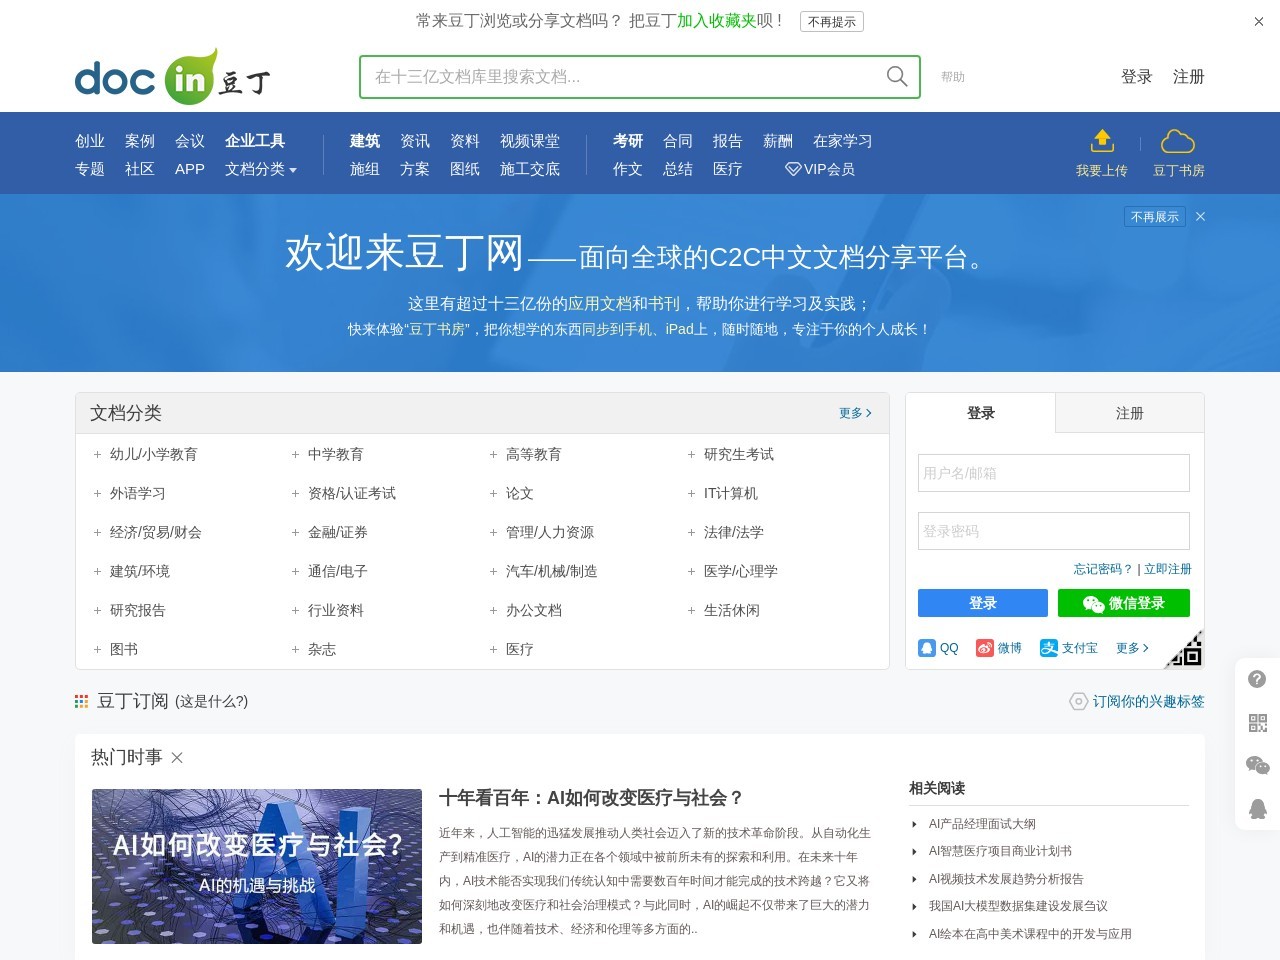The width and height of the screenshot is (1280, 960).
Task: Select the 考研 menu item
Action: [x=627, y=141]
